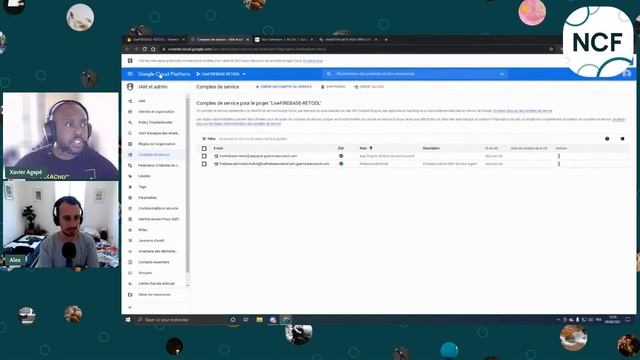Open actions menu for App Engine default account
The height and width of the screenshot is (360, 640).
pyautogui.click(x=559, y=156)
